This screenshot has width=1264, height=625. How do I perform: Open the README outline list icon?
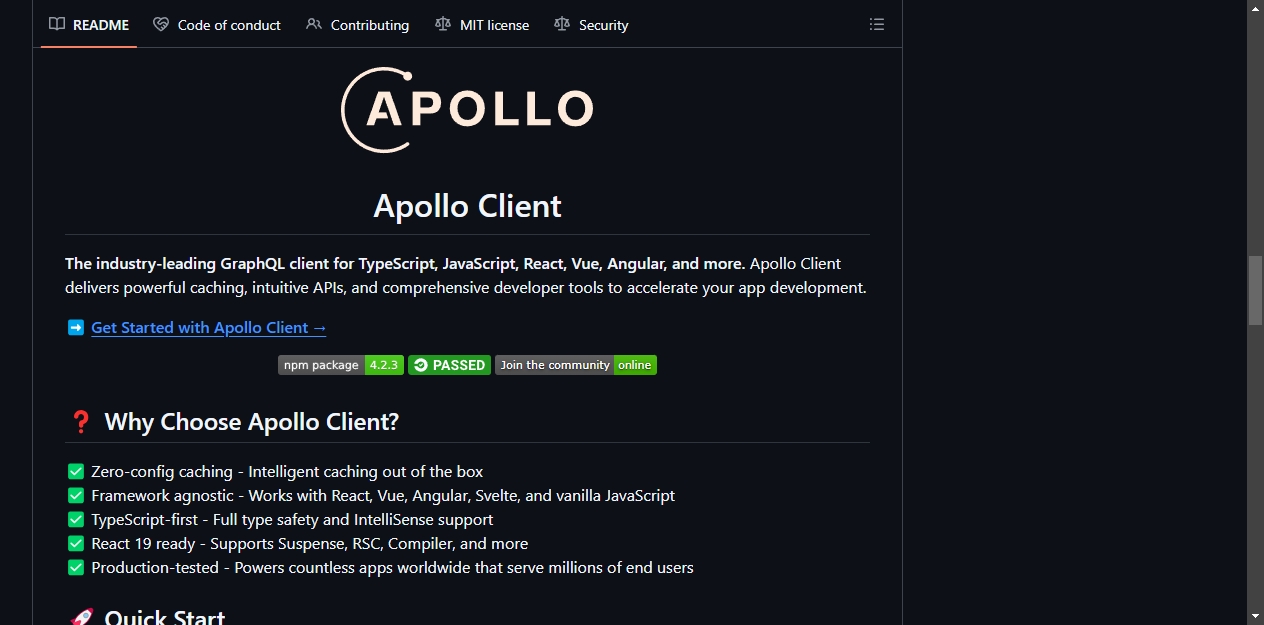coord(877,24)
